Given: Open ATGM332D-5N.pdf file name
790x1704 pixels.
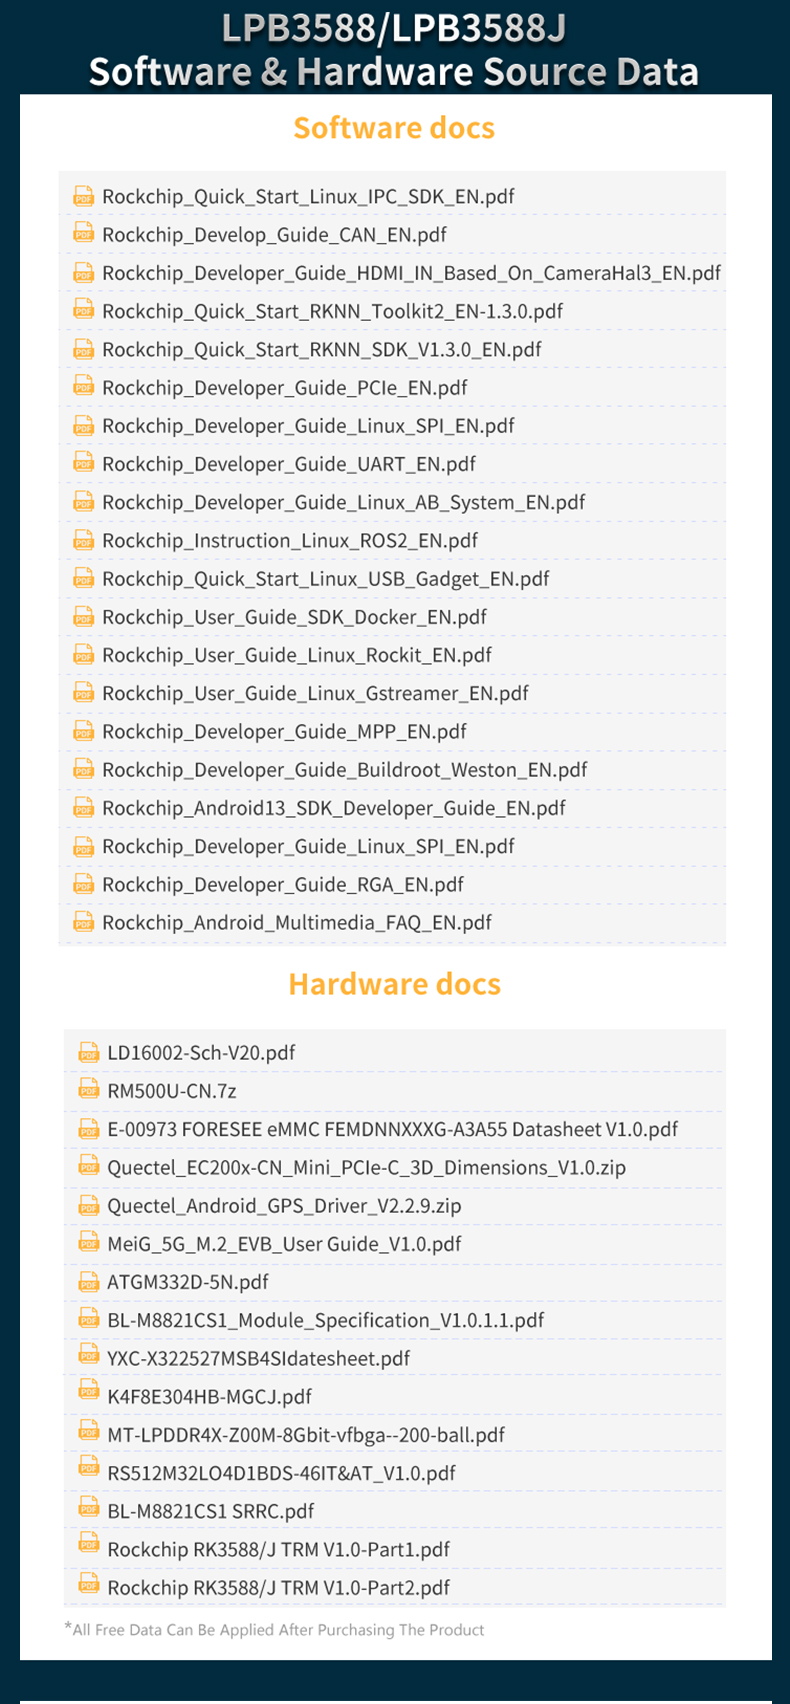Looking at the screenshot, I should (x=188, y=1282).
